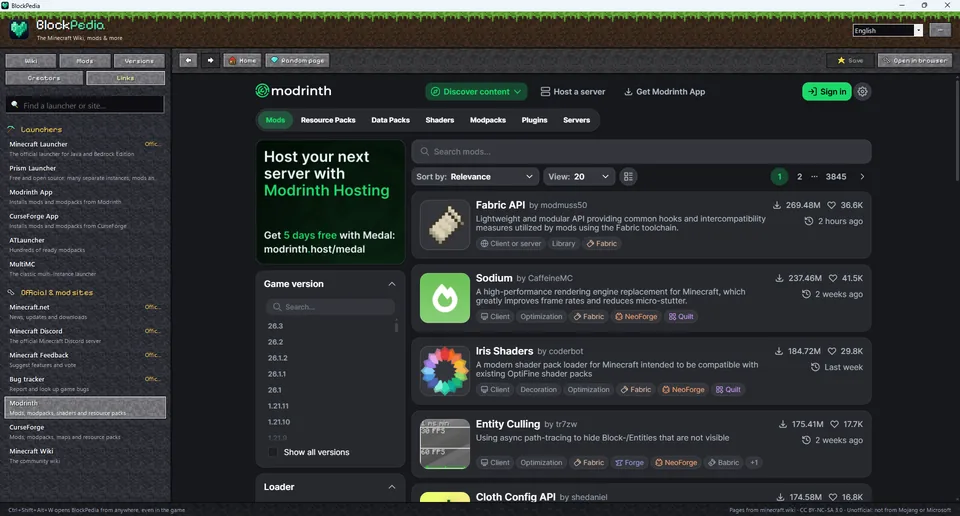Click the NeoForge tag on Iris Shaders

[683, 389]
